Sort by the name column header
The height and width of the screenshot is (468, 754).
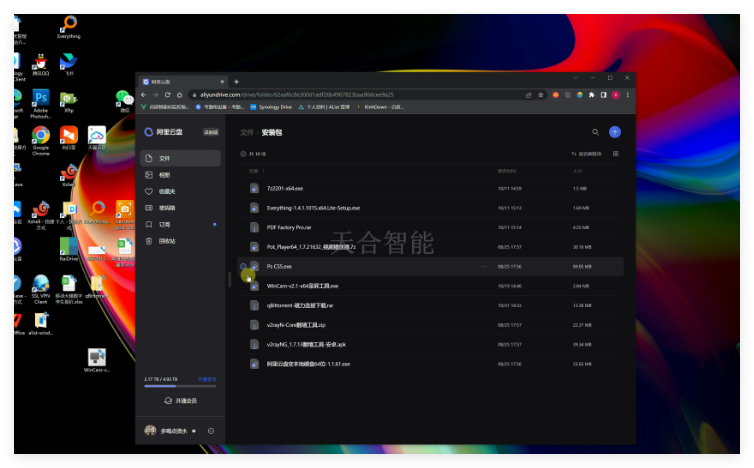coord(257,171)
